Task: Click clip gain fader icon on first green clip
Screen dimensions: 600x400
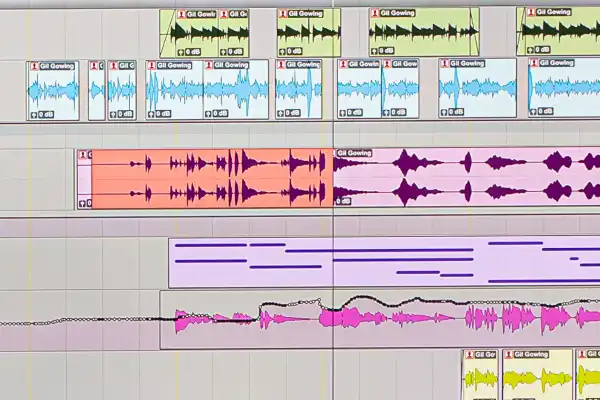Action: (x=181, y=52)
